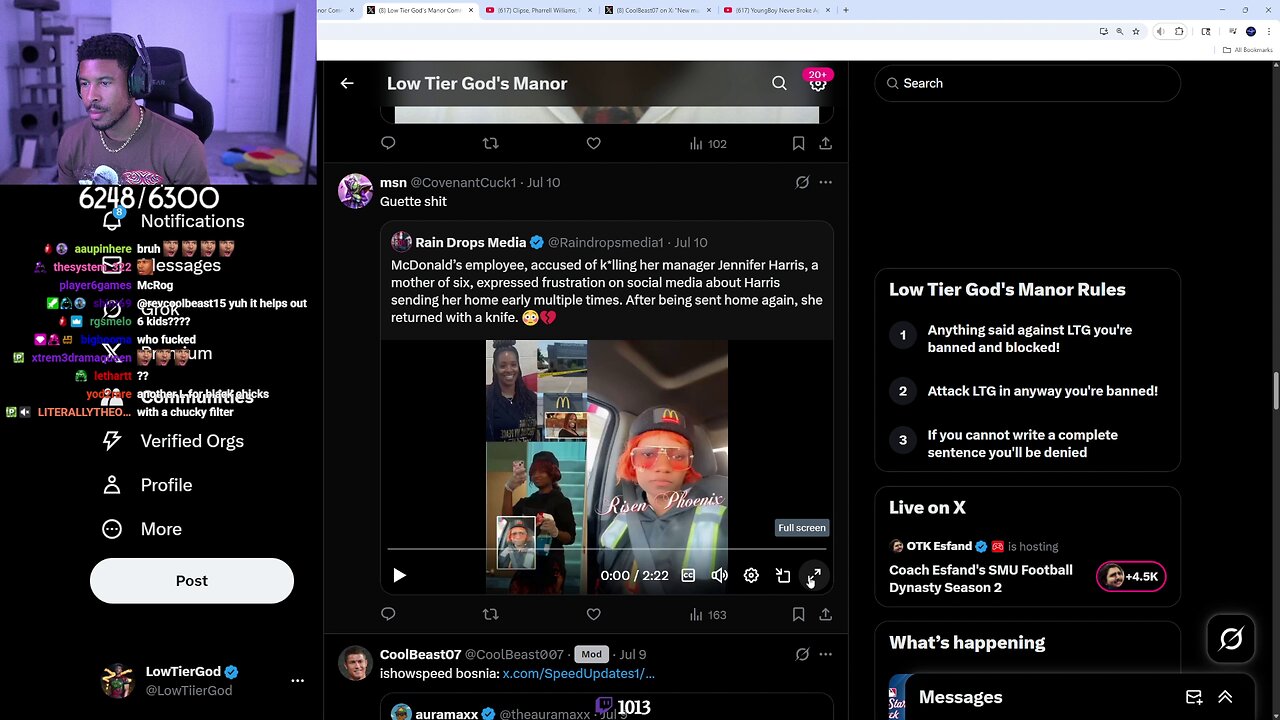
Task: Open Verified Orgs in sidebar
Action: click(173, 441)
